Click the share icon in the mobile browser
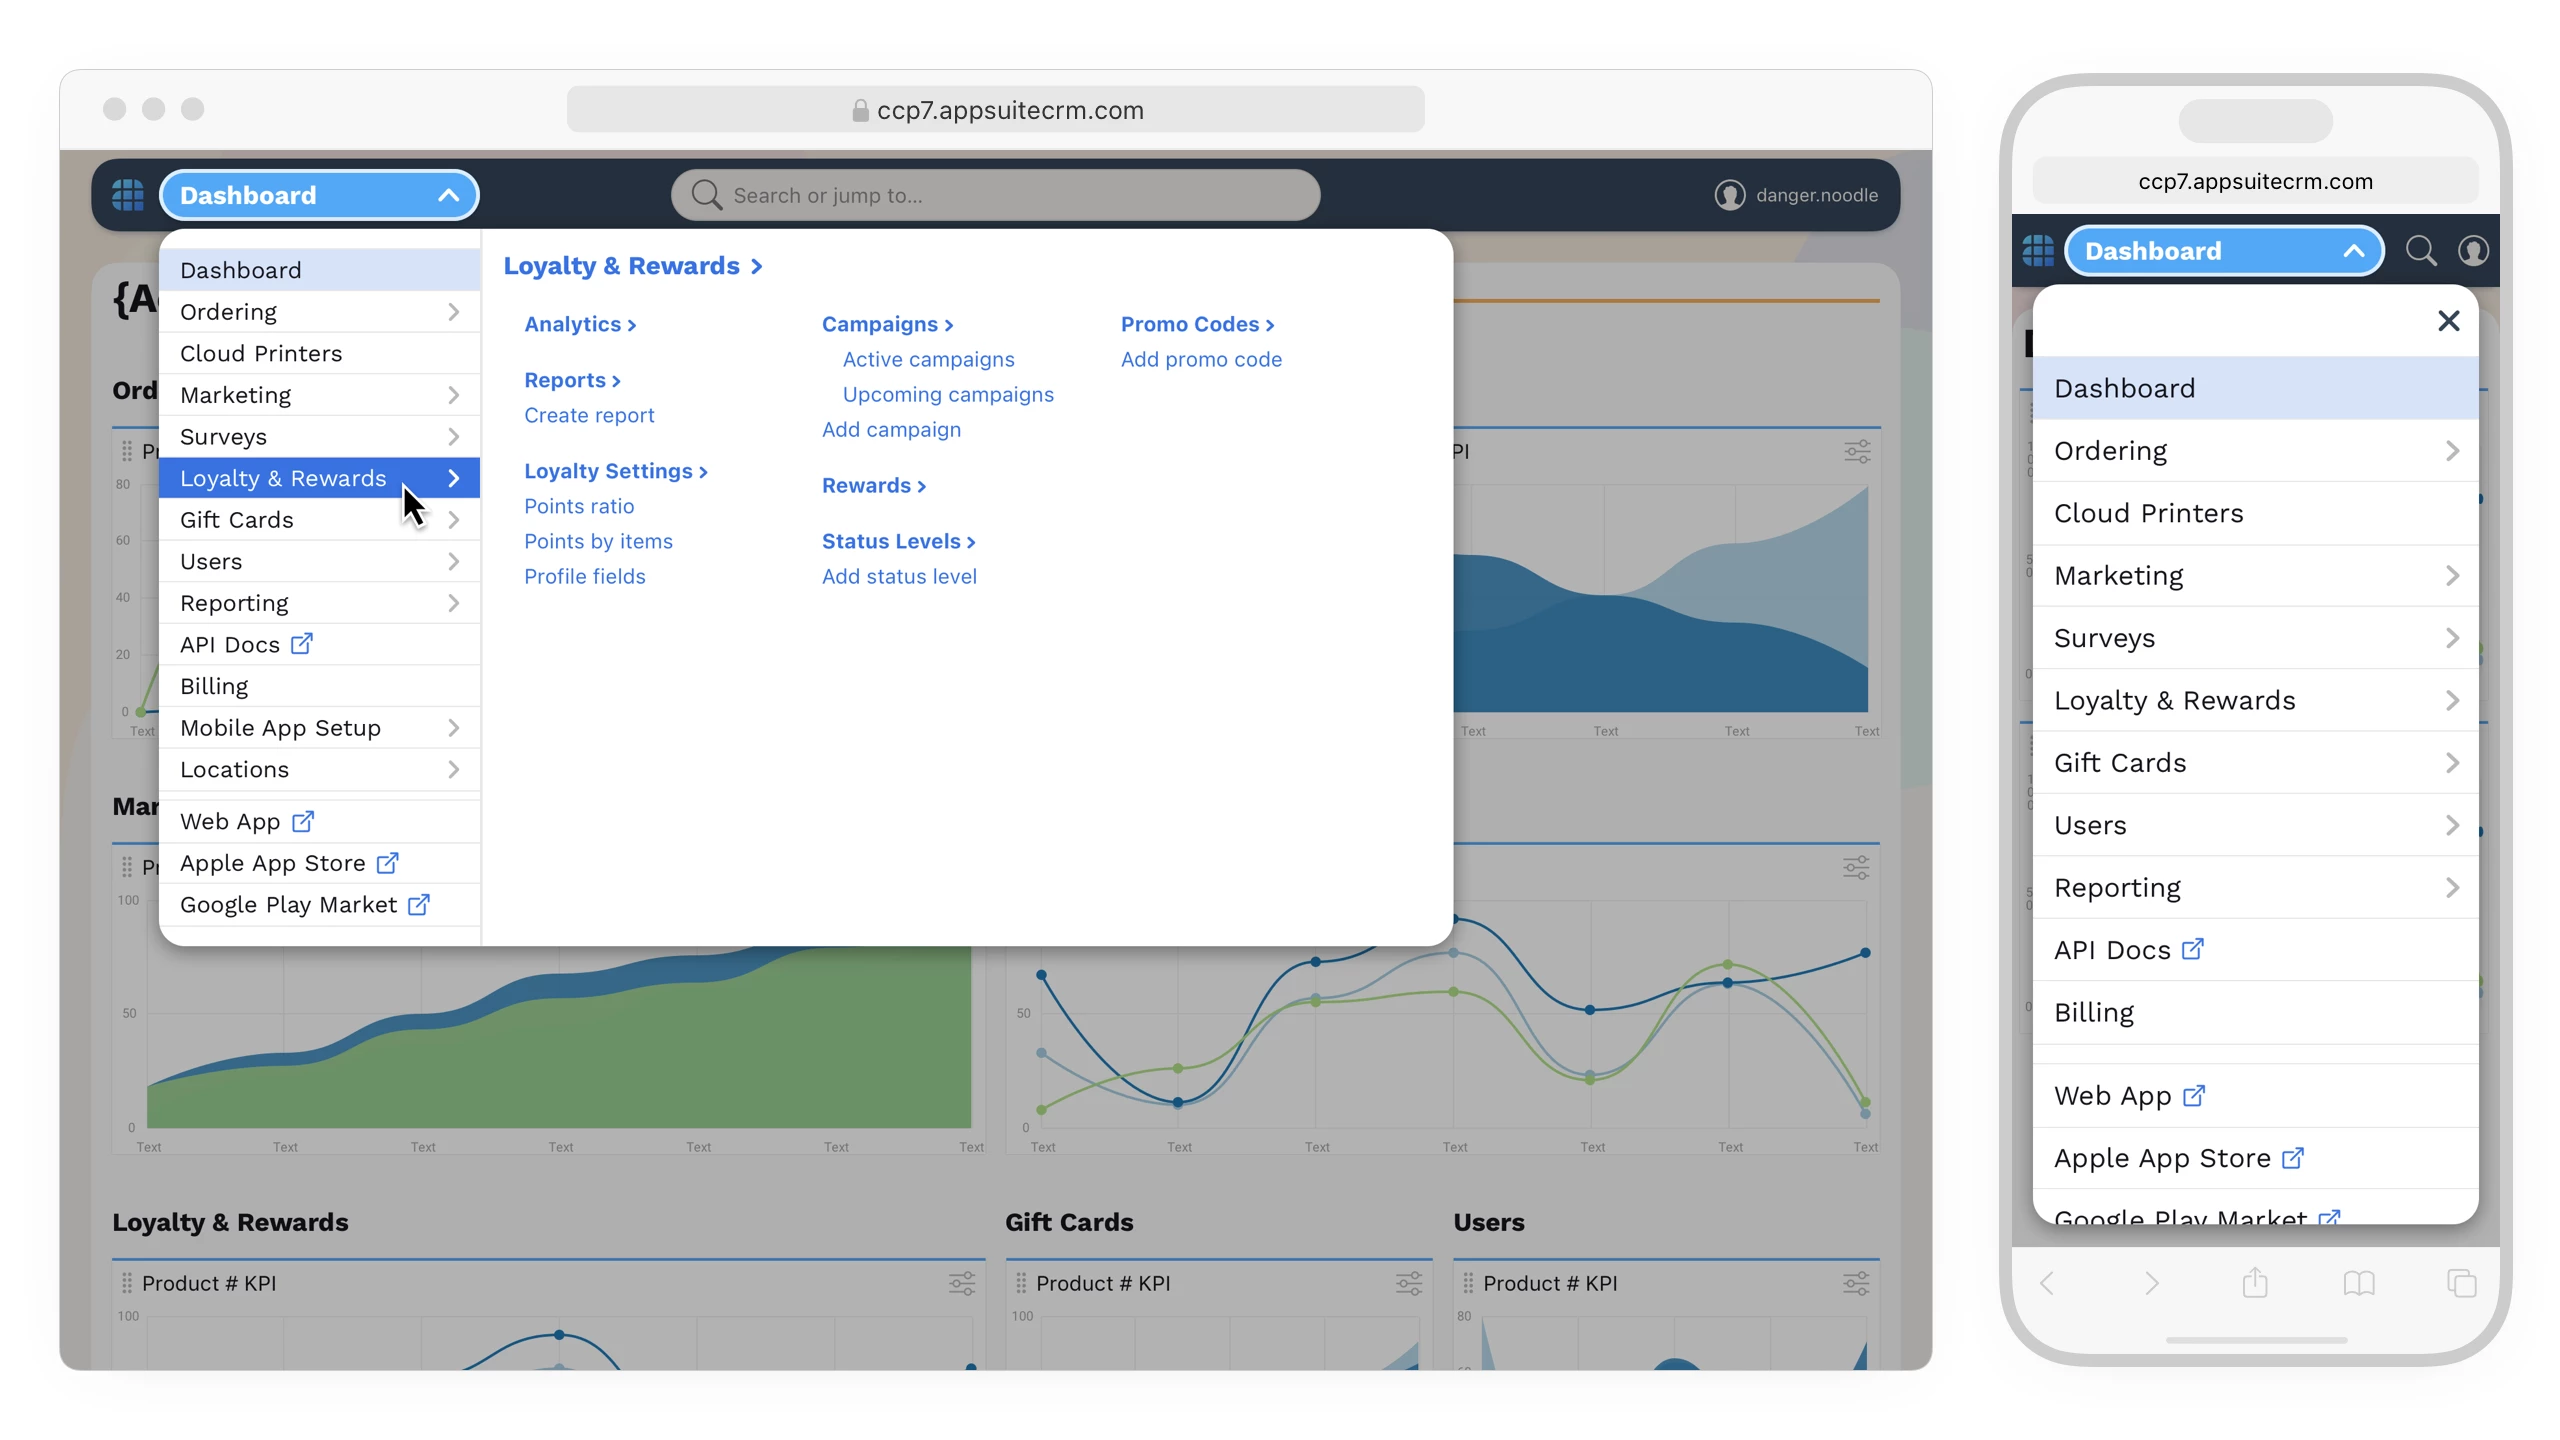This screenshot has height=1440, width=2560. point(2254,1283)
